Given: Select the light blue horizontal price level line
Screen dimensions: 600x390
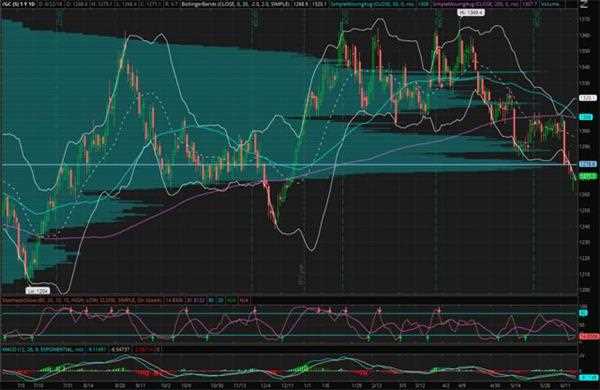Looking at the screenshot, I should click(289, 165).
